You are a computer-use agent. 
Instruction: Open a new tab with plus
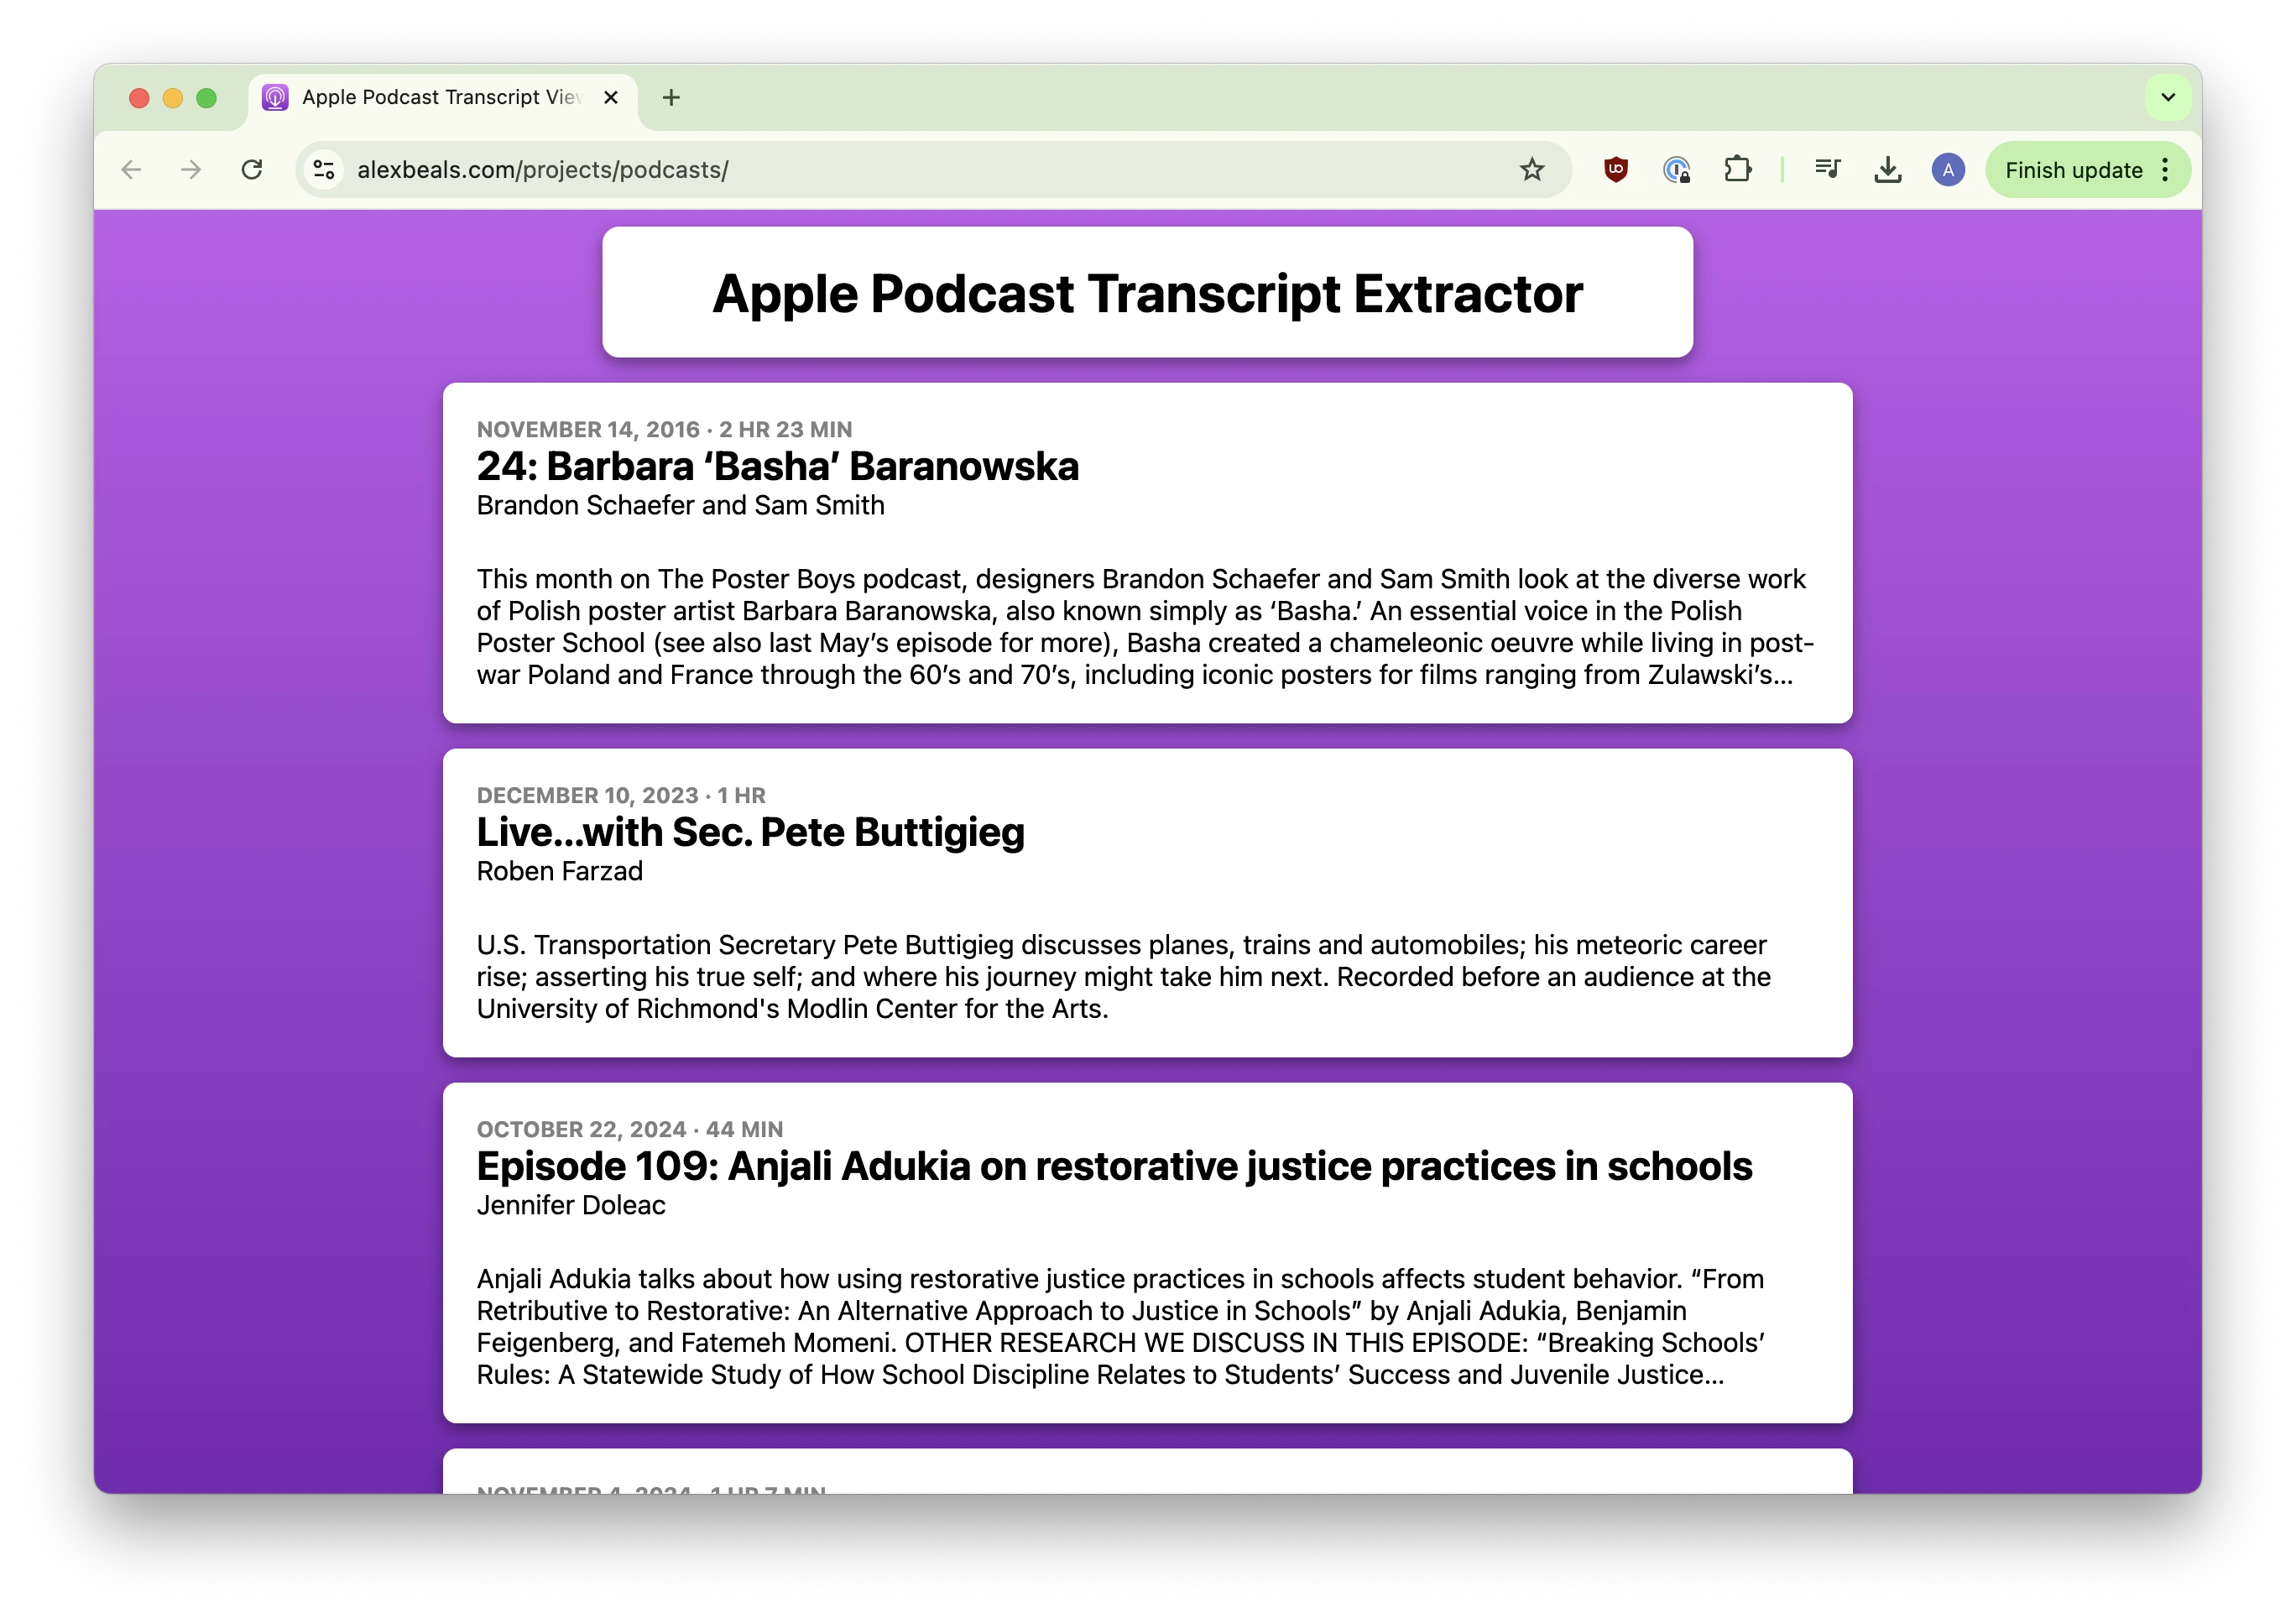click(x=671, y=97)
